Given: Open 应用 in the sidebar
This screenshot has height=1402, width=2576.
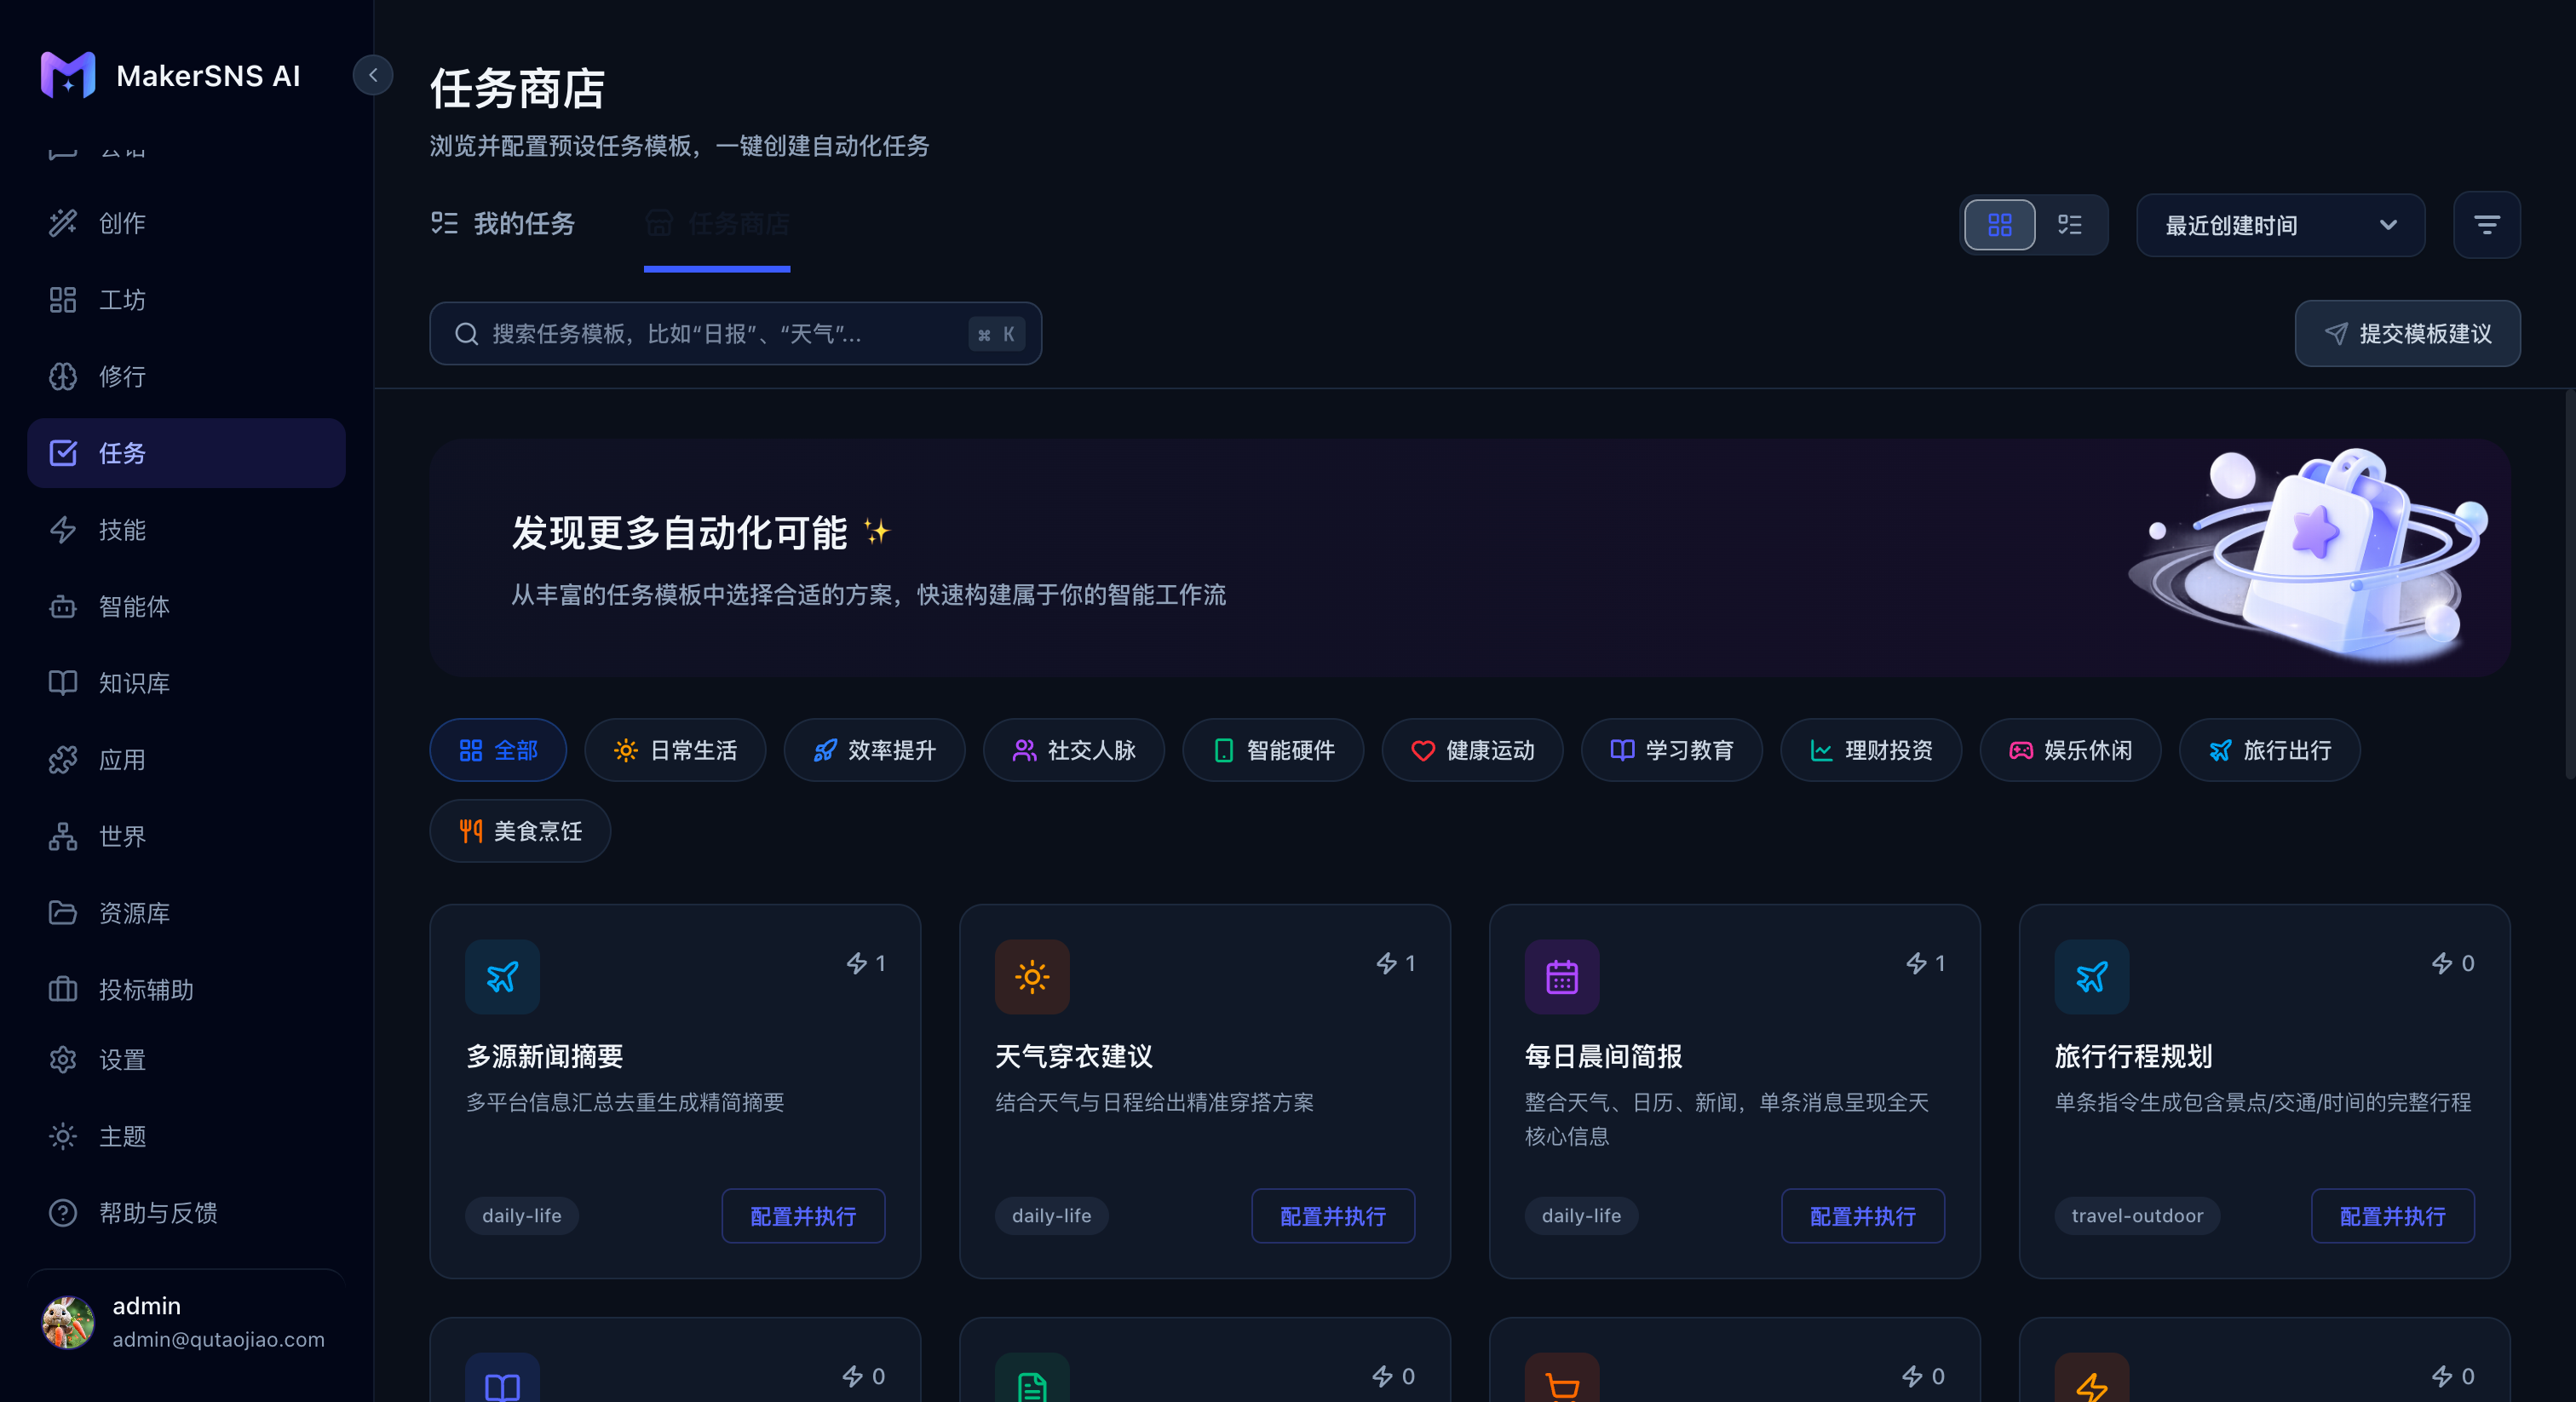Looking at the screenshot, I should [186, 760].
